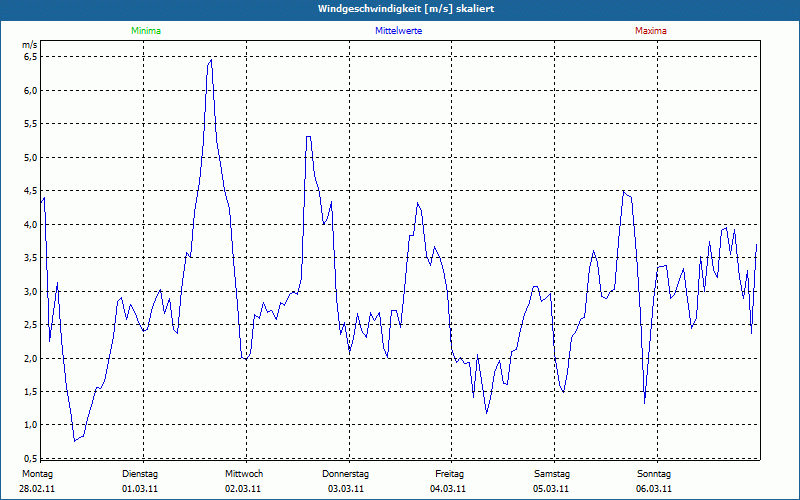Image resolution: width=800 pixels, height=500 pixels.
Task: Click the date 03.03.11
Action: pyautogui.click(x=346, y=489)
